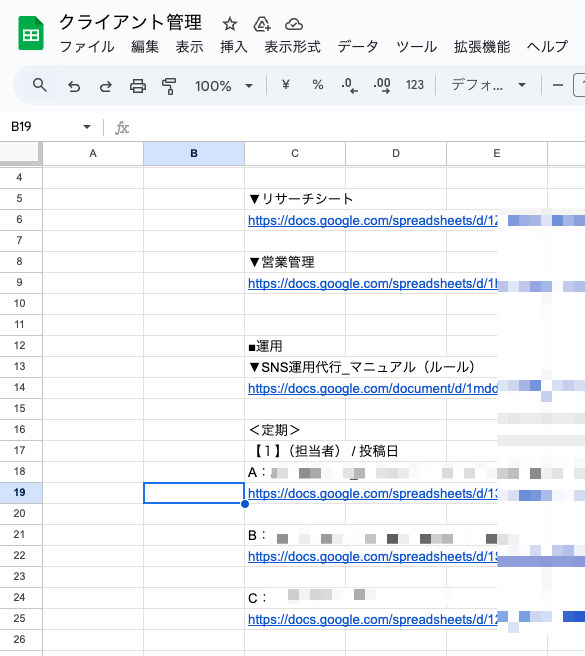Select column C header
Viewport: 585px width, 656px height.
(x=295, y=154)
